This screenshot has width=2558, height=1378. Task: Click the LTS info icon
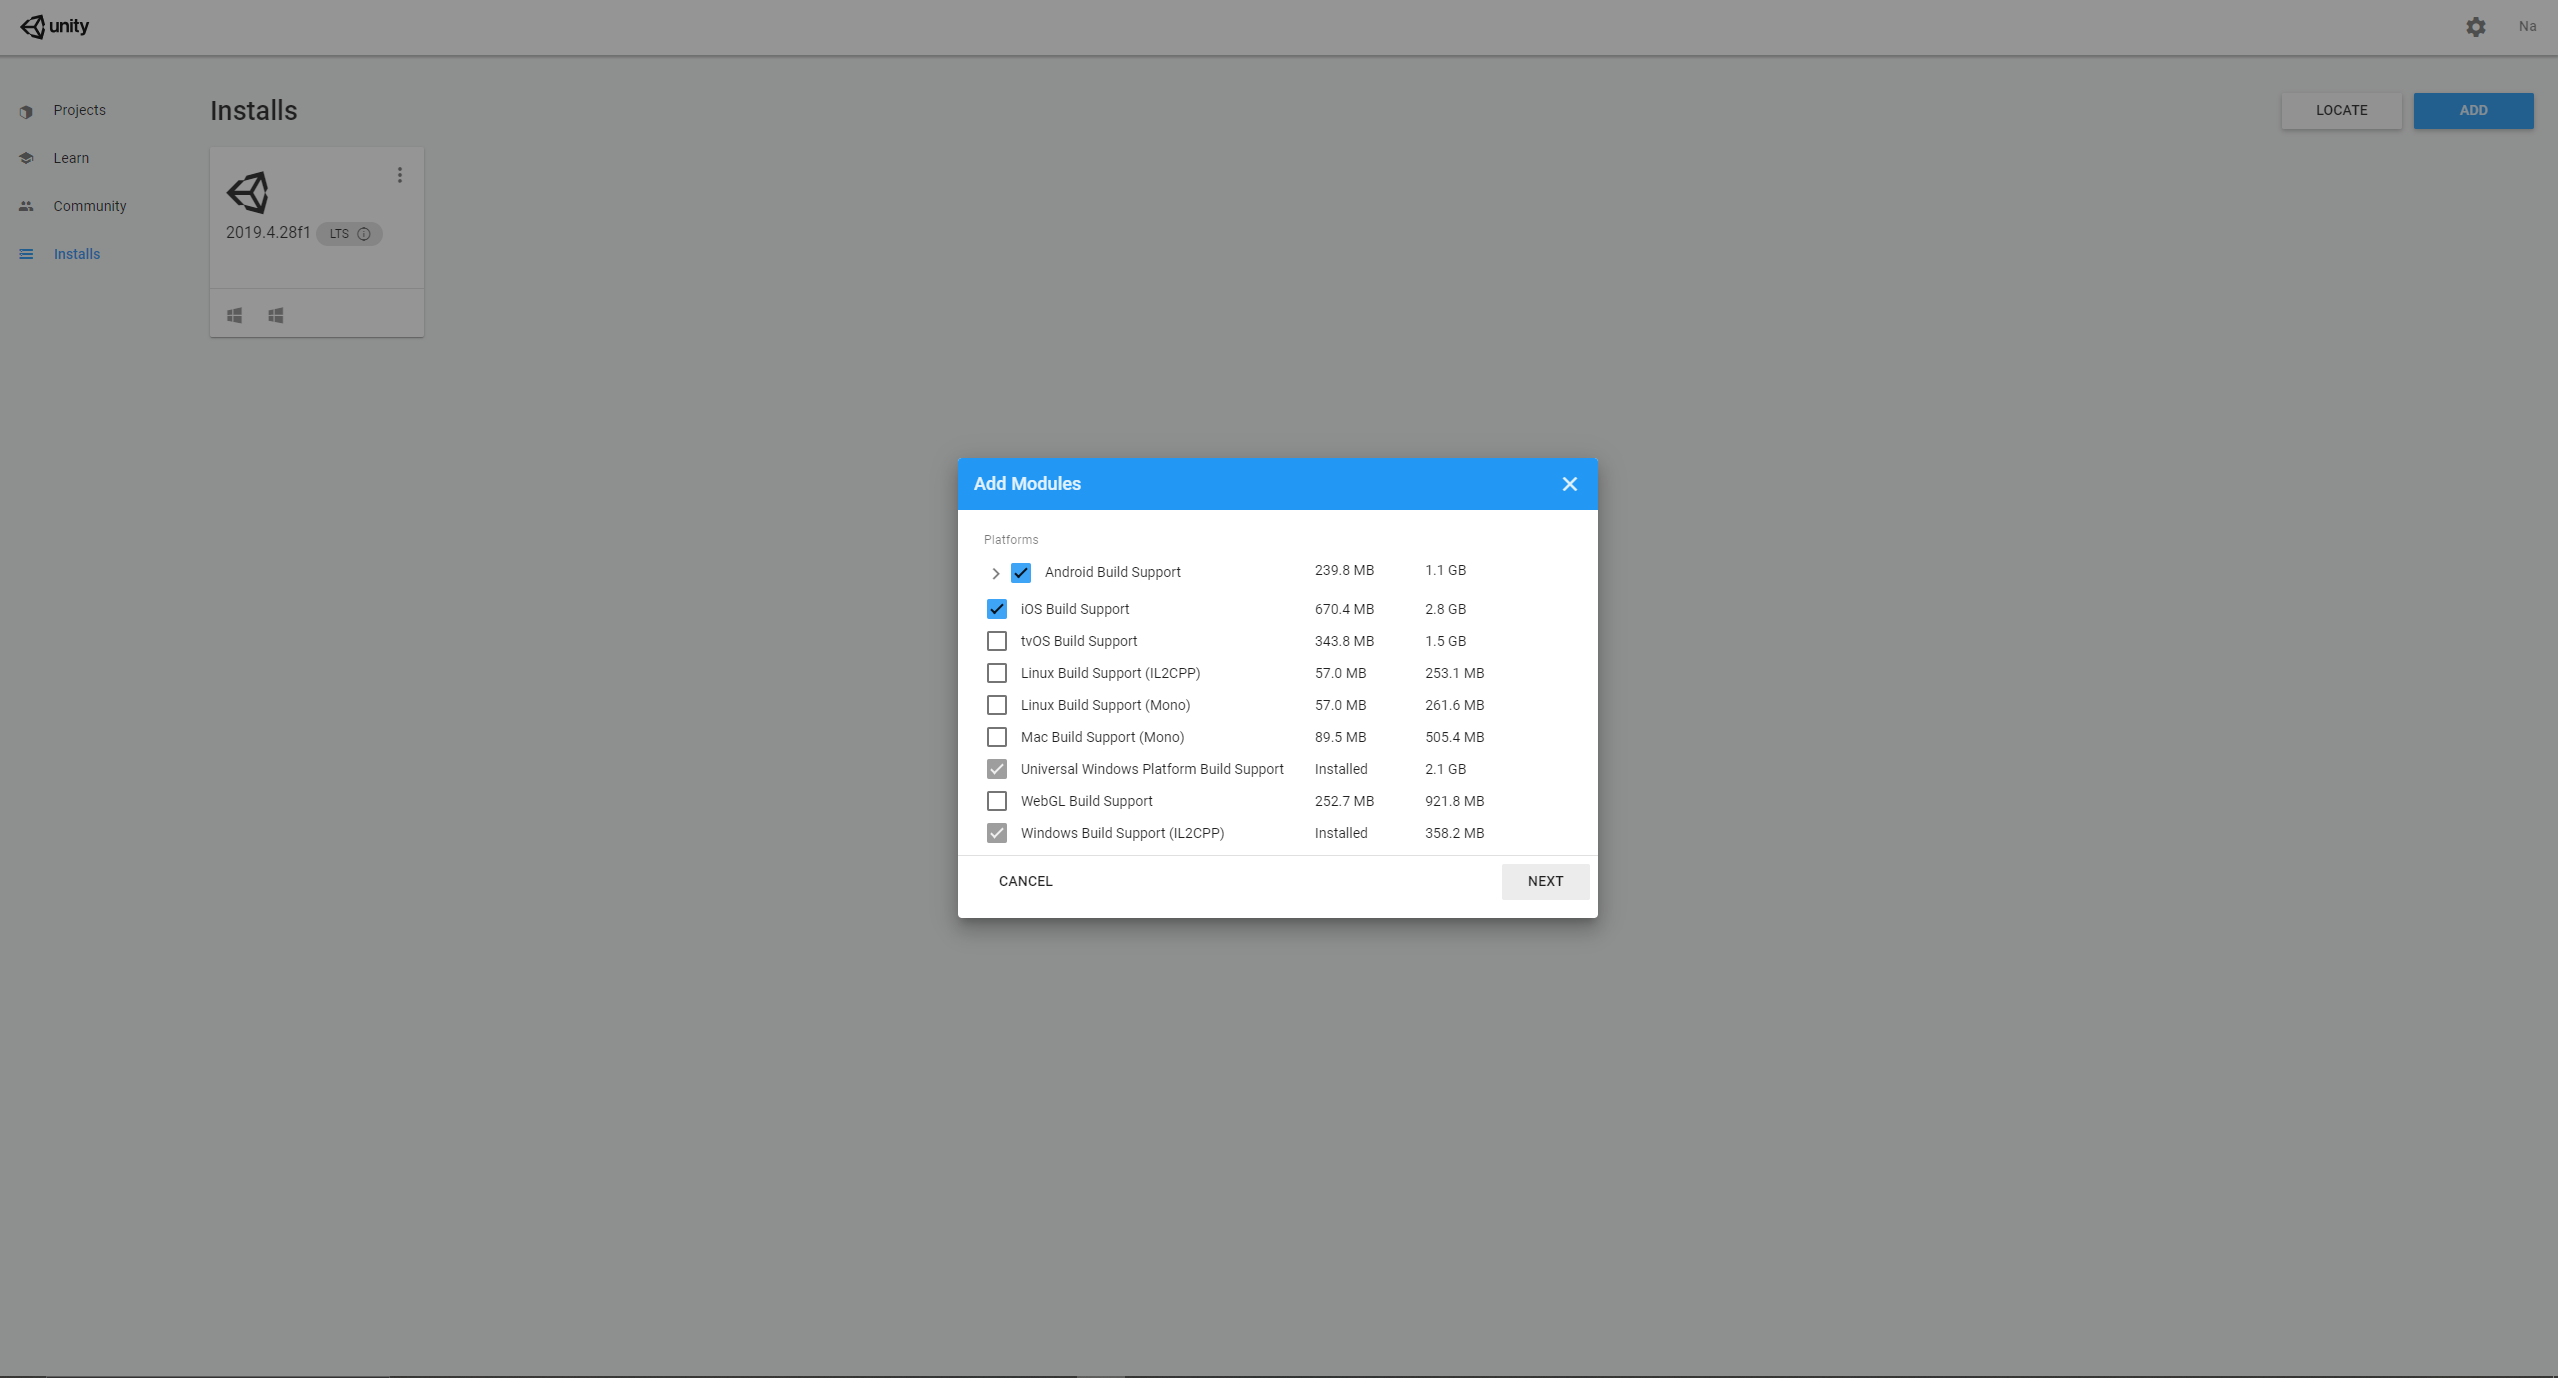tap(364, 234)
